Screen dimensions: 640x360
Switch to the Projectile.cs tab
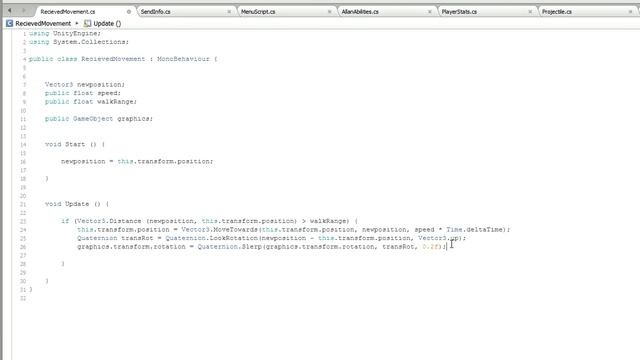coord(557,12)
